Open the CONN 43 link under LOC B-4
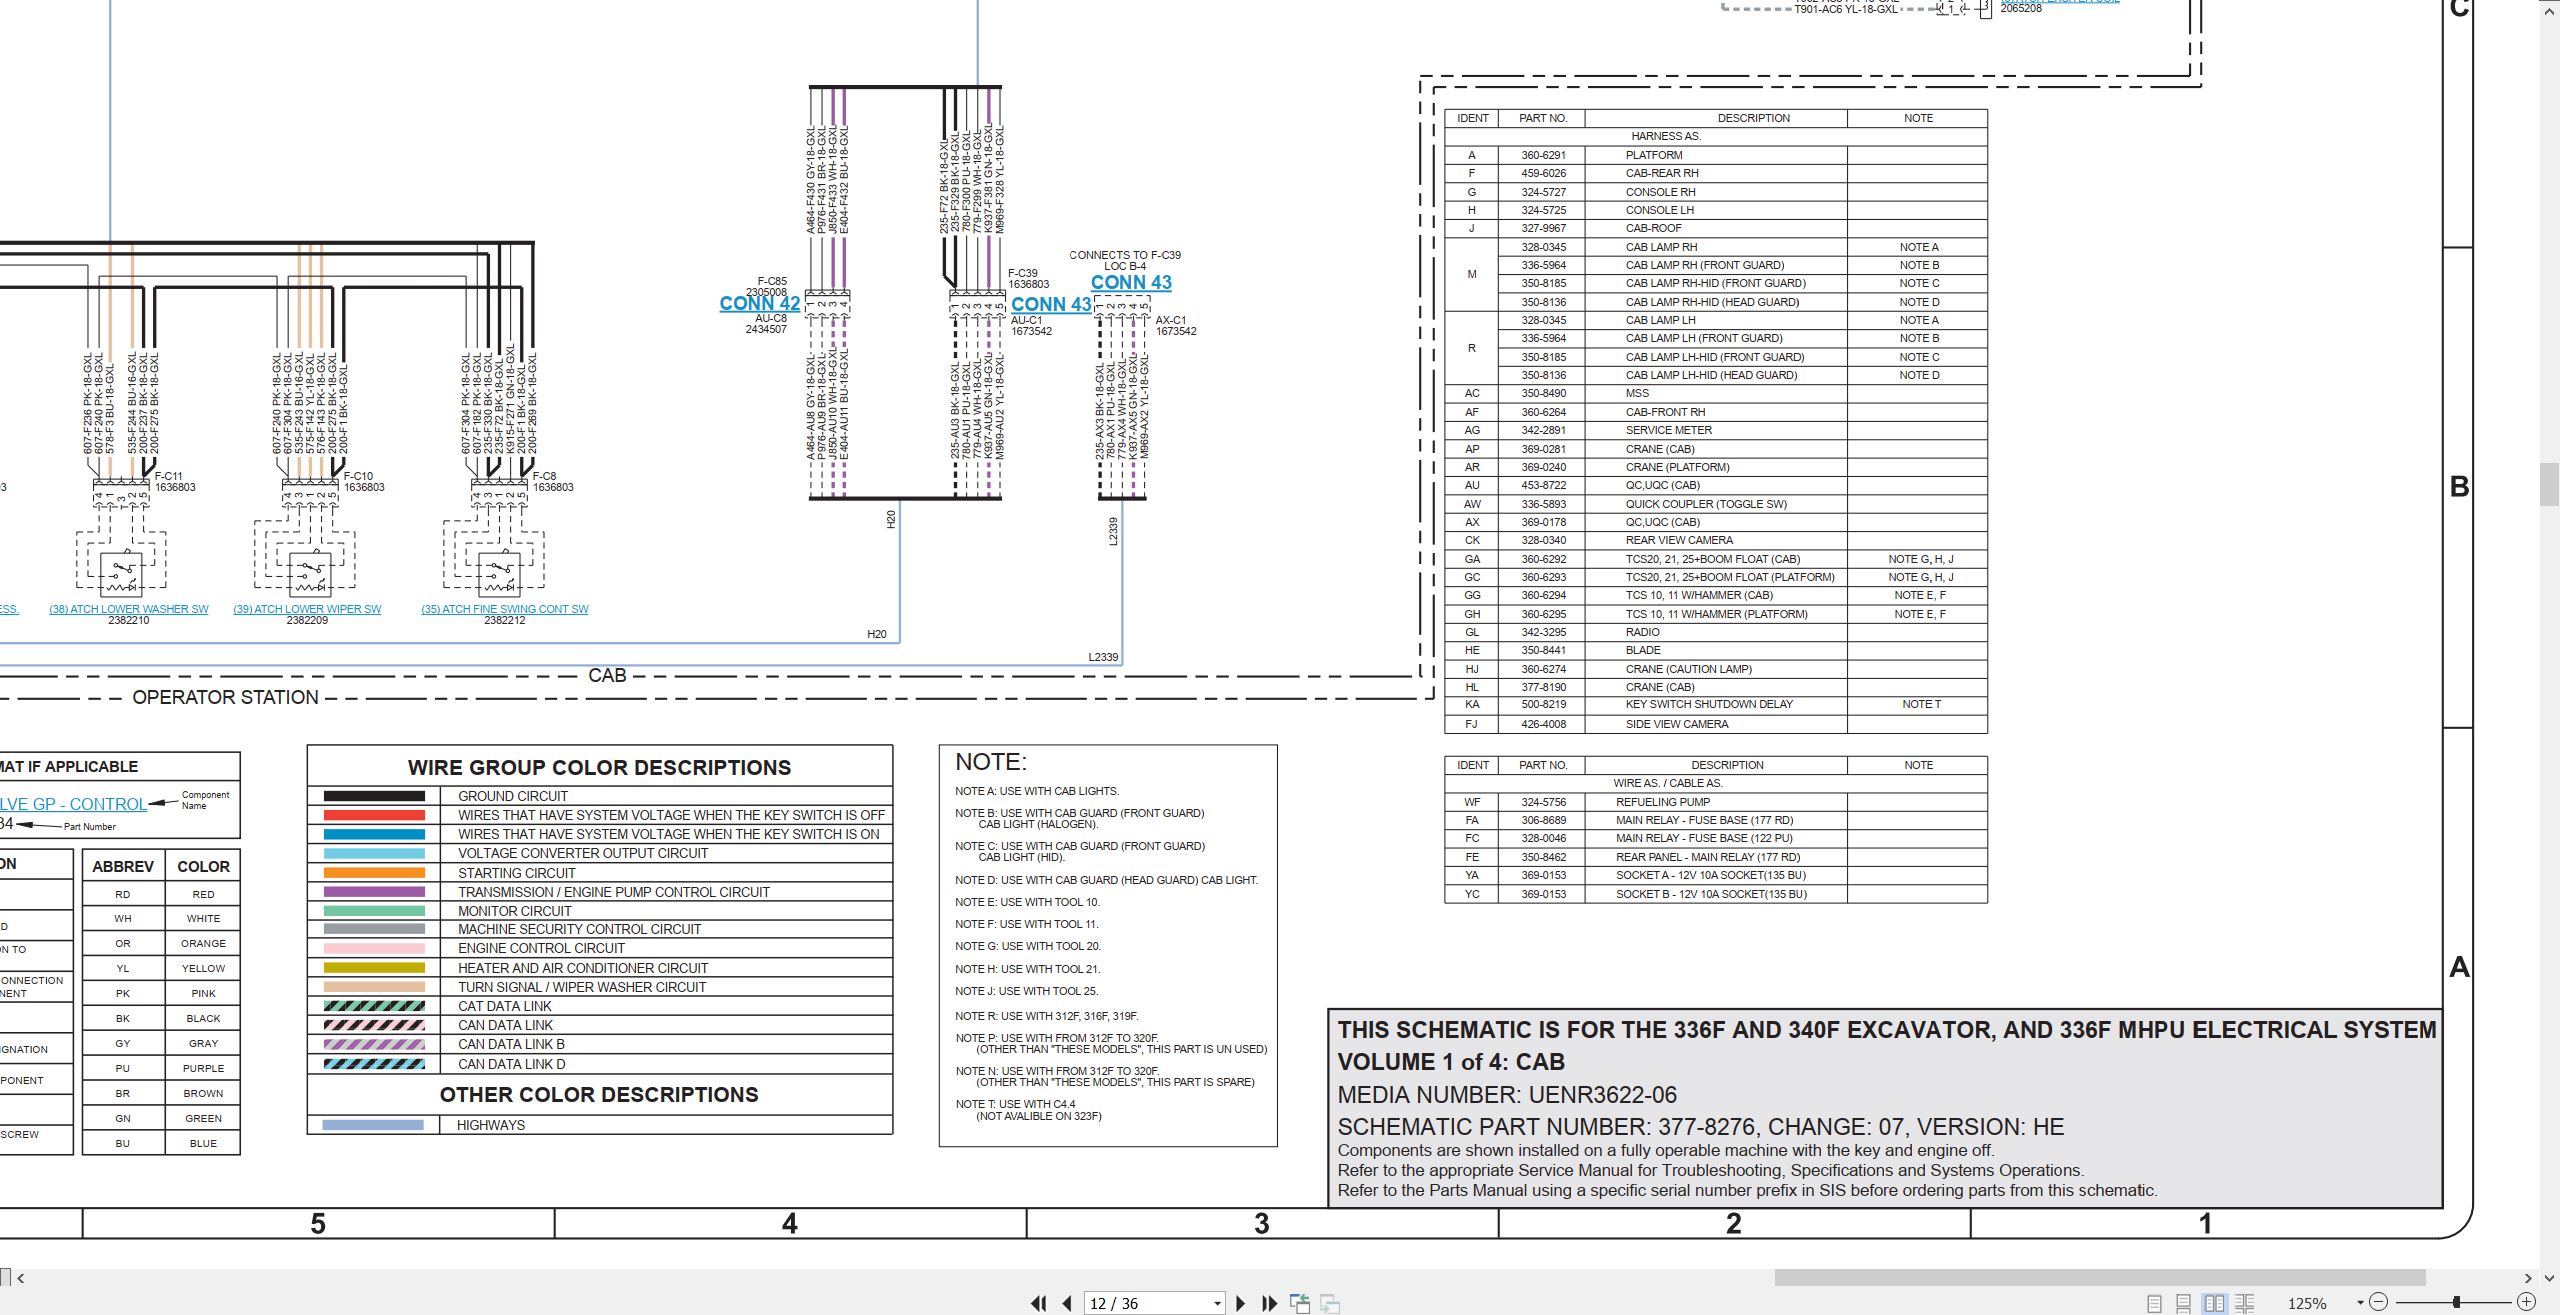The image size is (2560, 1315). coord(1131,283)
